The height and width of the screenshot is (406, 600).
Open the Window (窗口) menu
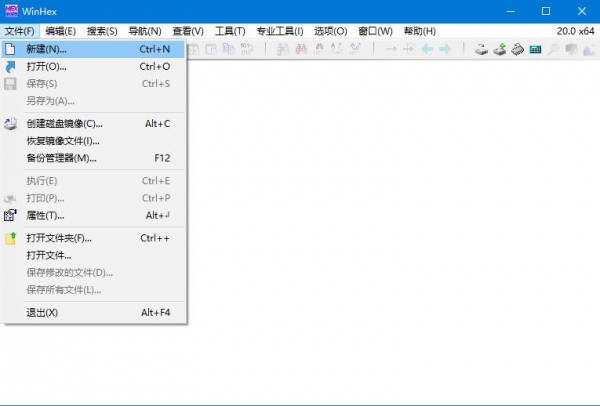pos(375,31)
